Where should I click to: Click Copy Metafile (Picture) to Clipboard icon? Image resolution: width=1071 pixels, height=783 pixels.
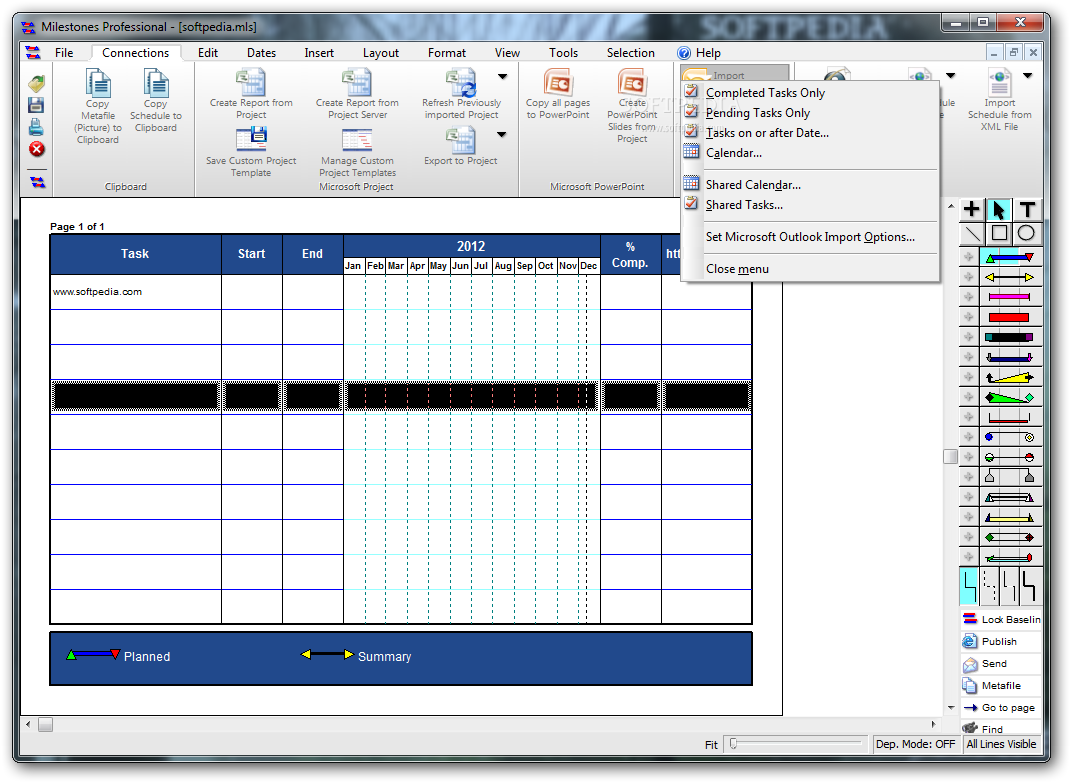click(98, 83)
